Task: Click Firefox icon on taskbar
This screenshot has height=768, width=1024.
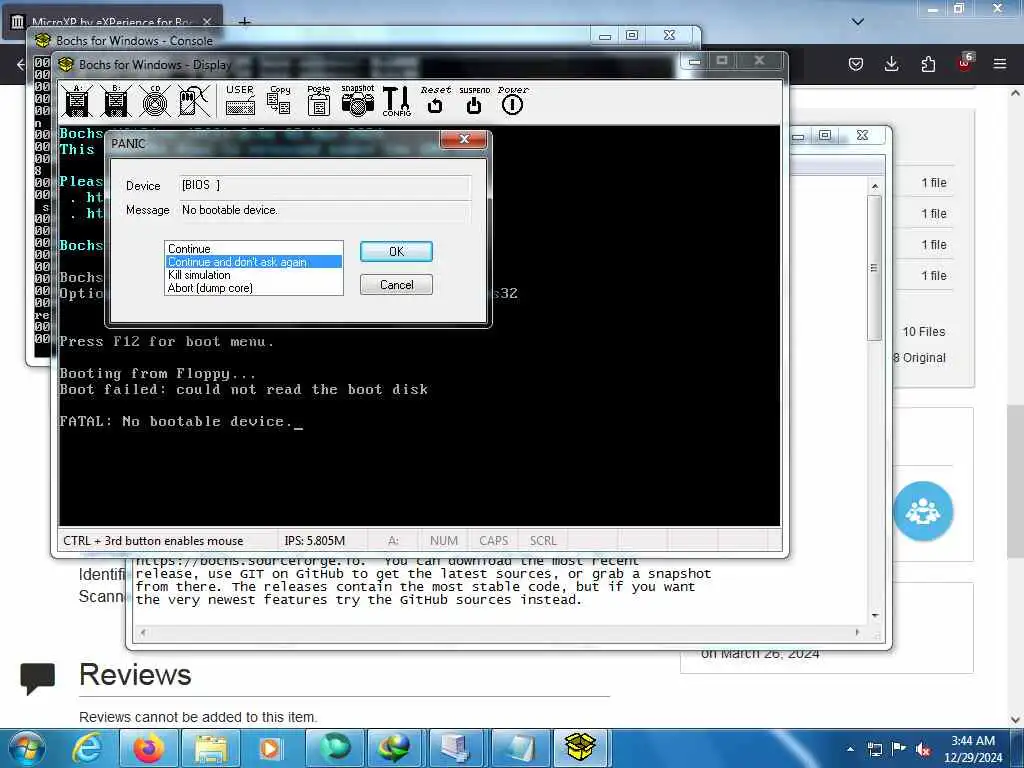Action: click(149, 748)
